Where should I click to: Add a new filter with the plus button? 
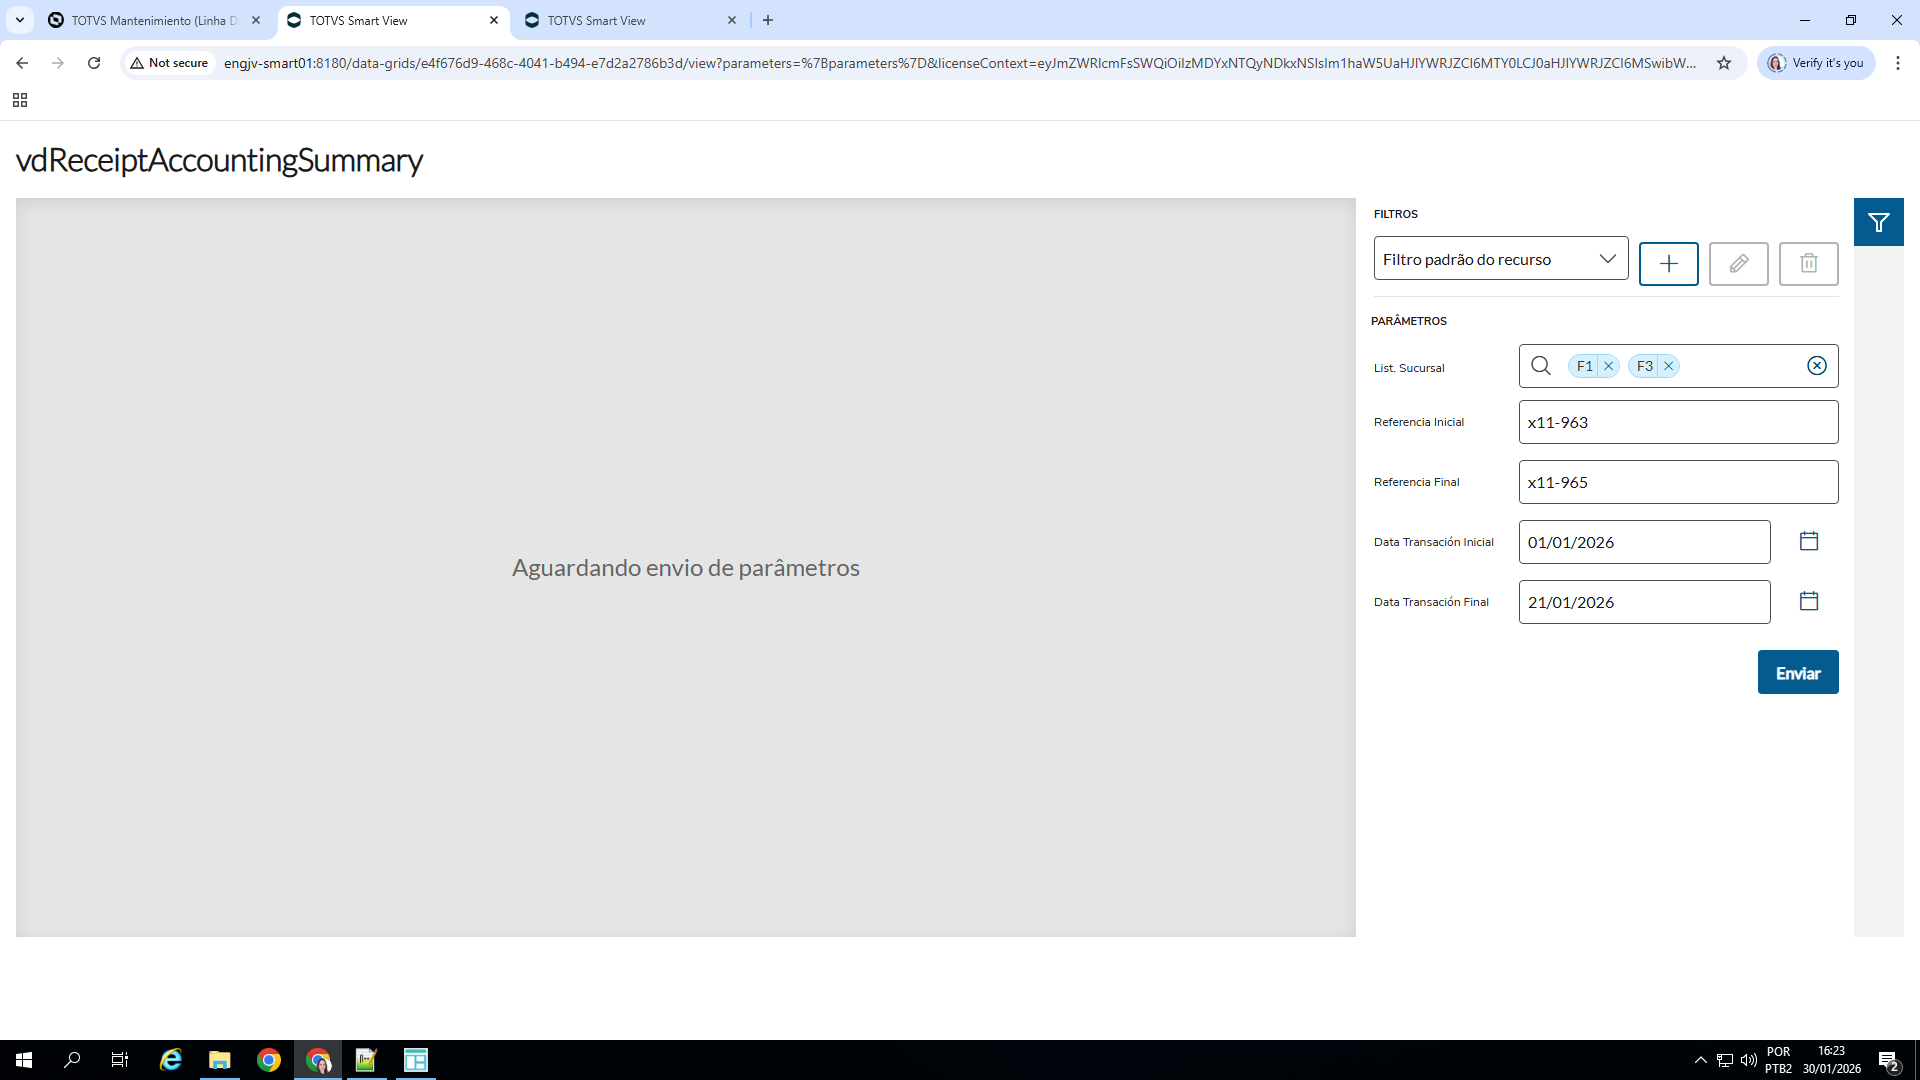[x=1668, y=263]
